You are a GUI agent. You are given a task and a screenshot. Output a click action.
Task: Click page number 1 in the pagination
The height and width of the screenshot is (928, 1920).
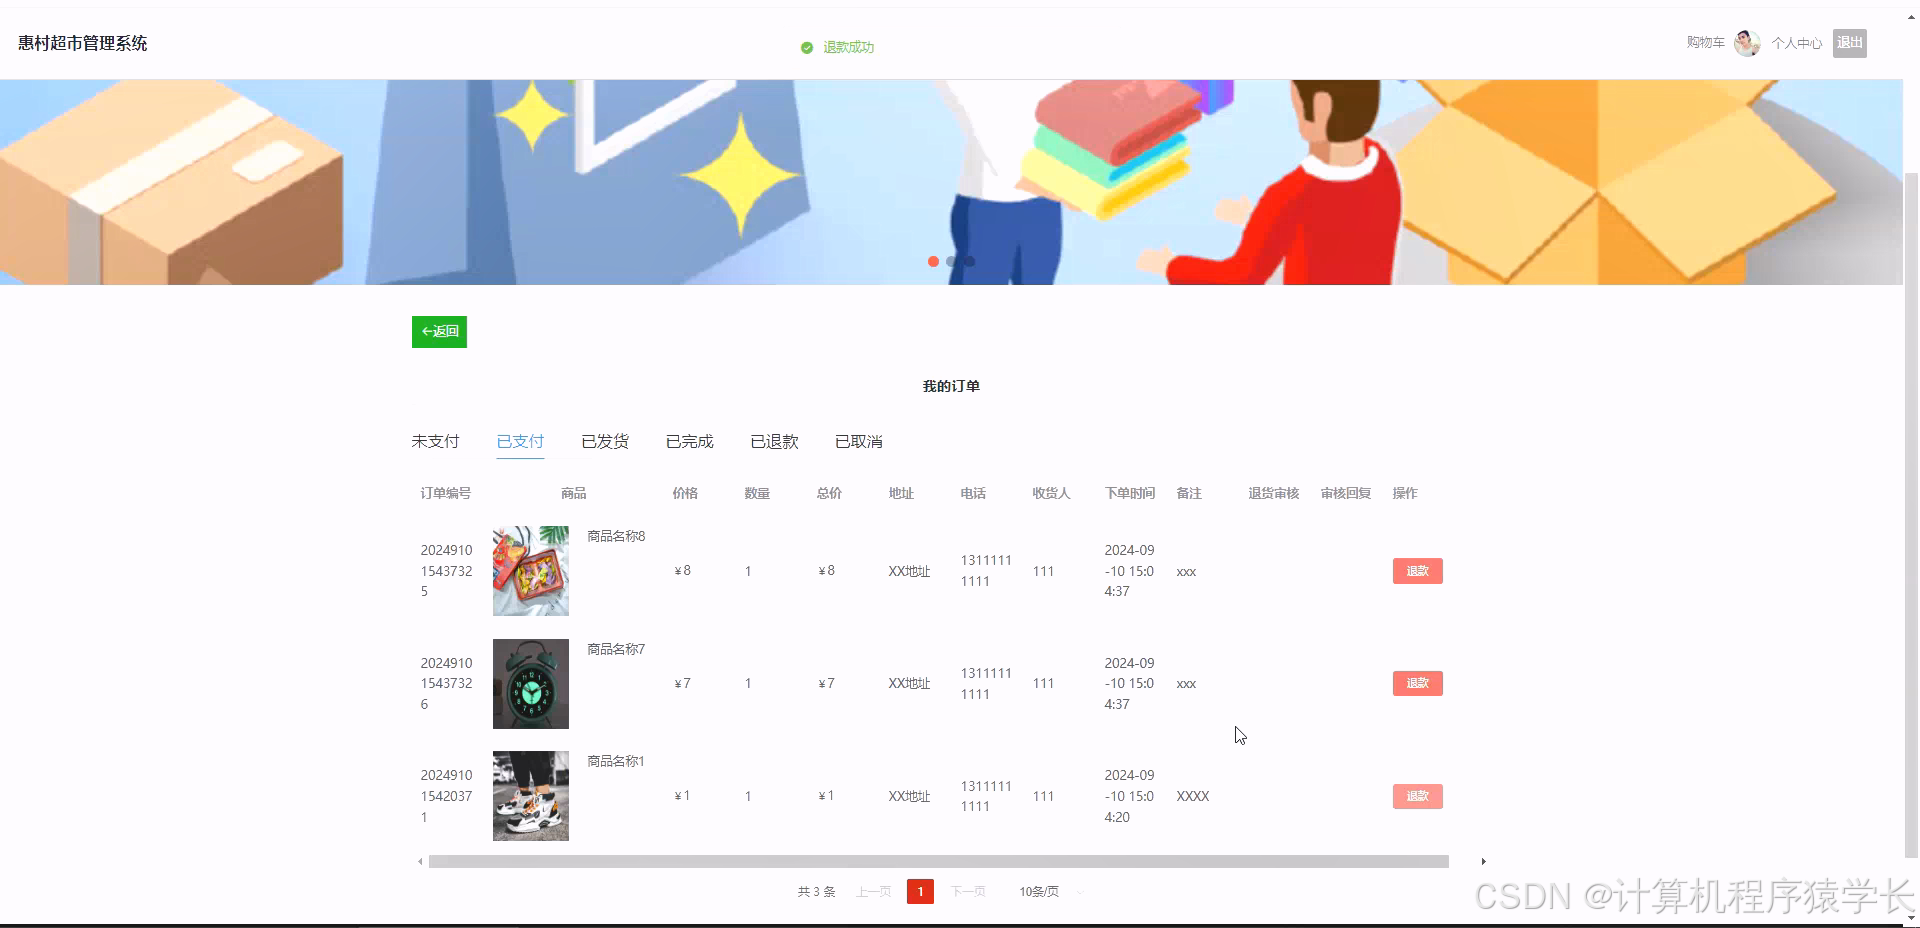tap(920, 891)
